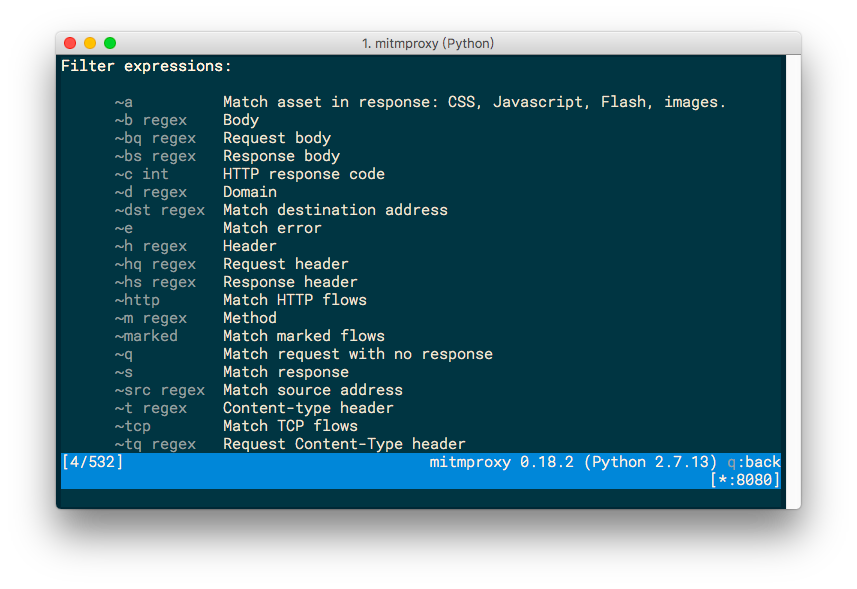
Task: Click the '~q' filter expression
Action: coord(124,355)
